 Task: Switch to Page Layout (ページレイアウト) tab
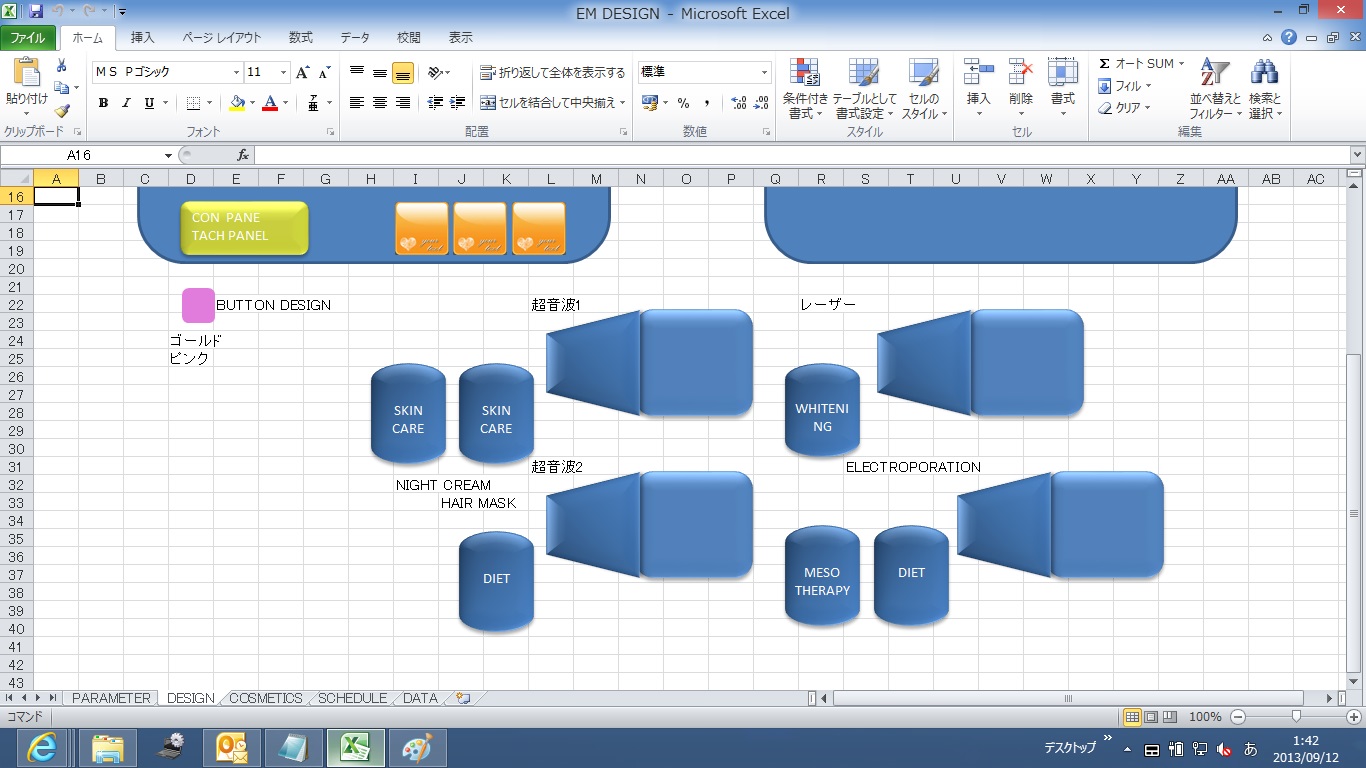[x=222, y=38]
